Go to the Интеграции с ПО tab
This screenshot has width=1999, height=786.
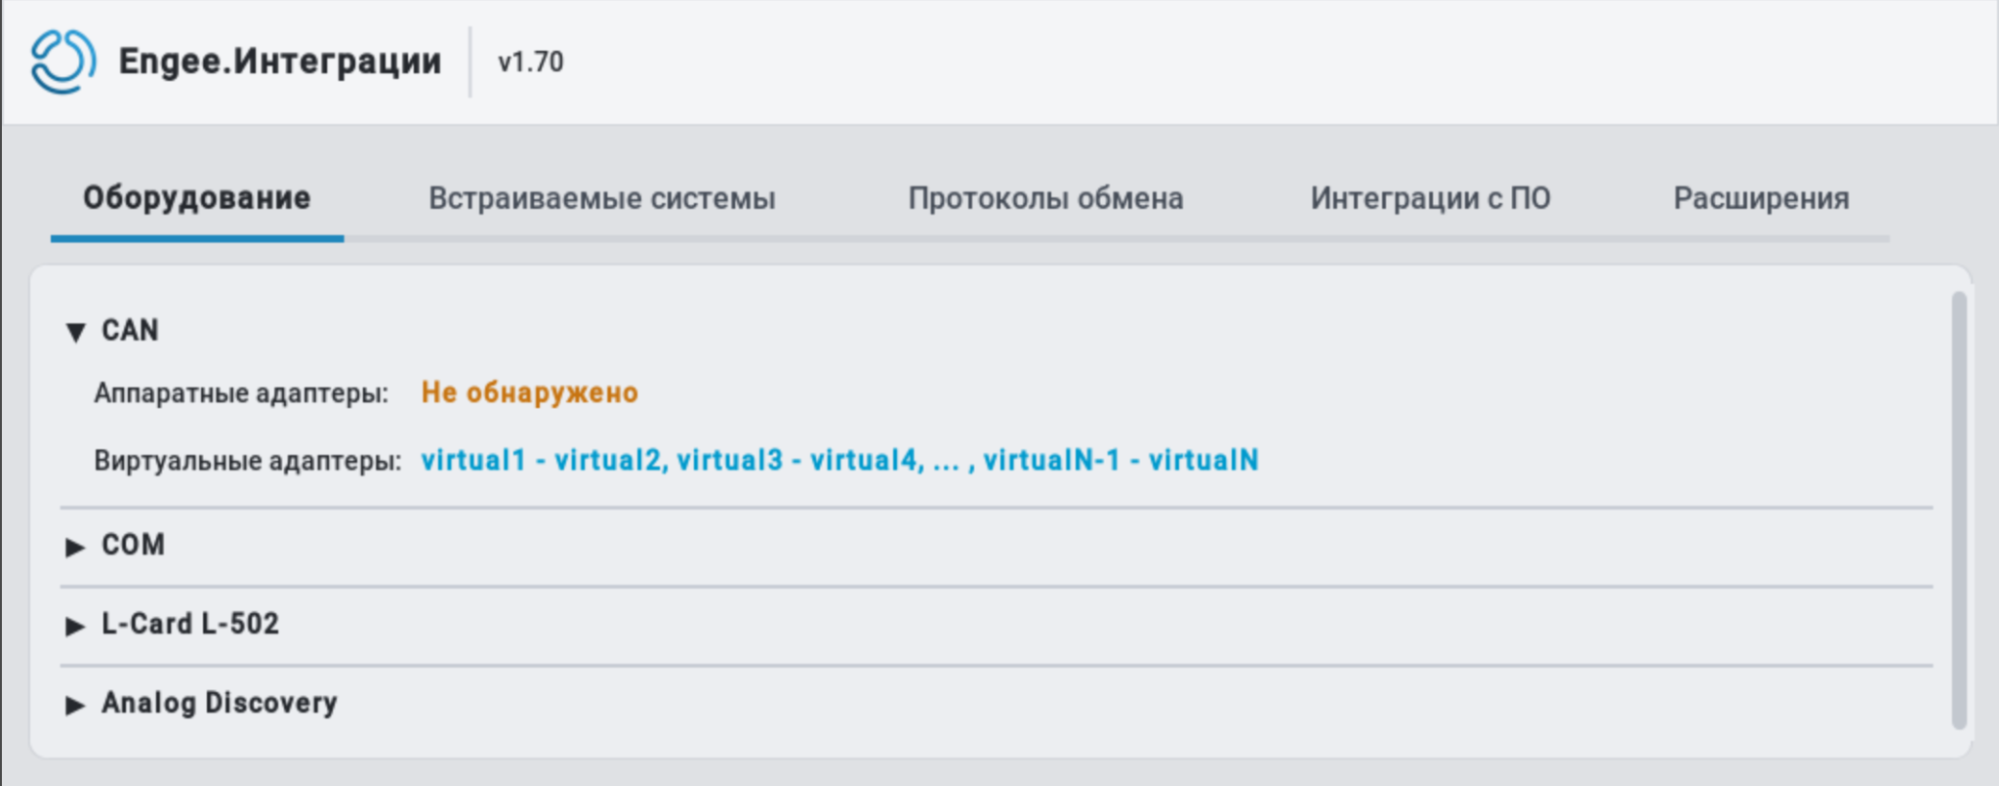click(x=1431, y=198)
